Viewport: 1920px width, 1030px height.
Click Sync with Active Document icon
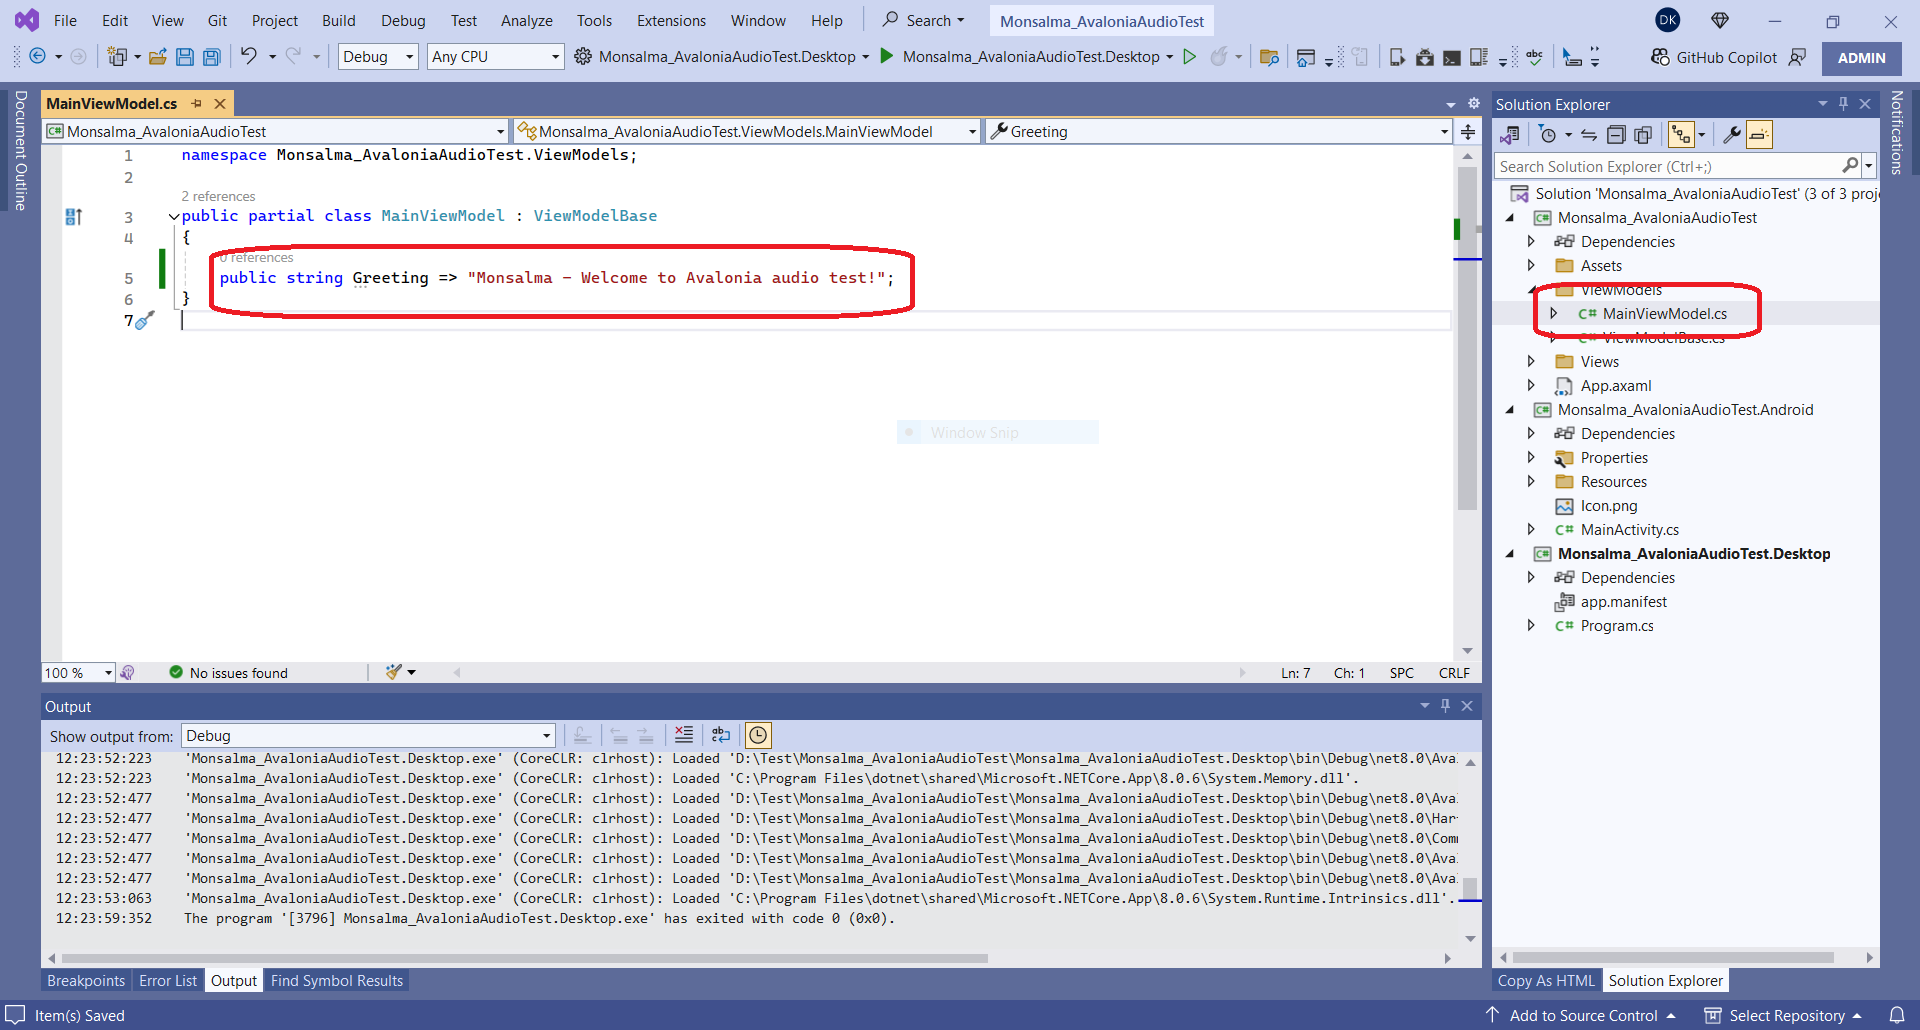tap(1589, 135)
